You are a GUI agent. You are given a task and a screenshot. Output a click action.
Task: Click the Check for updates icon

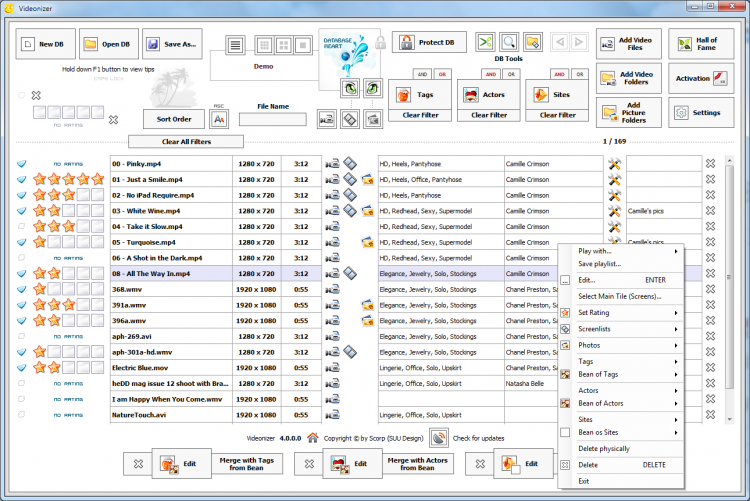point(438,437)
